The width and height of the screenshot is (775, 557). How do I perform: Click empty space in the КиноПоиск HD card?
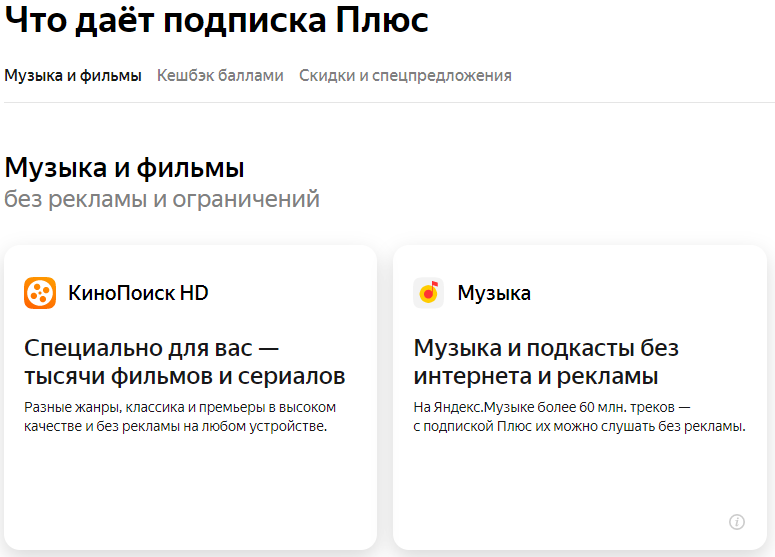click(190, 490)
